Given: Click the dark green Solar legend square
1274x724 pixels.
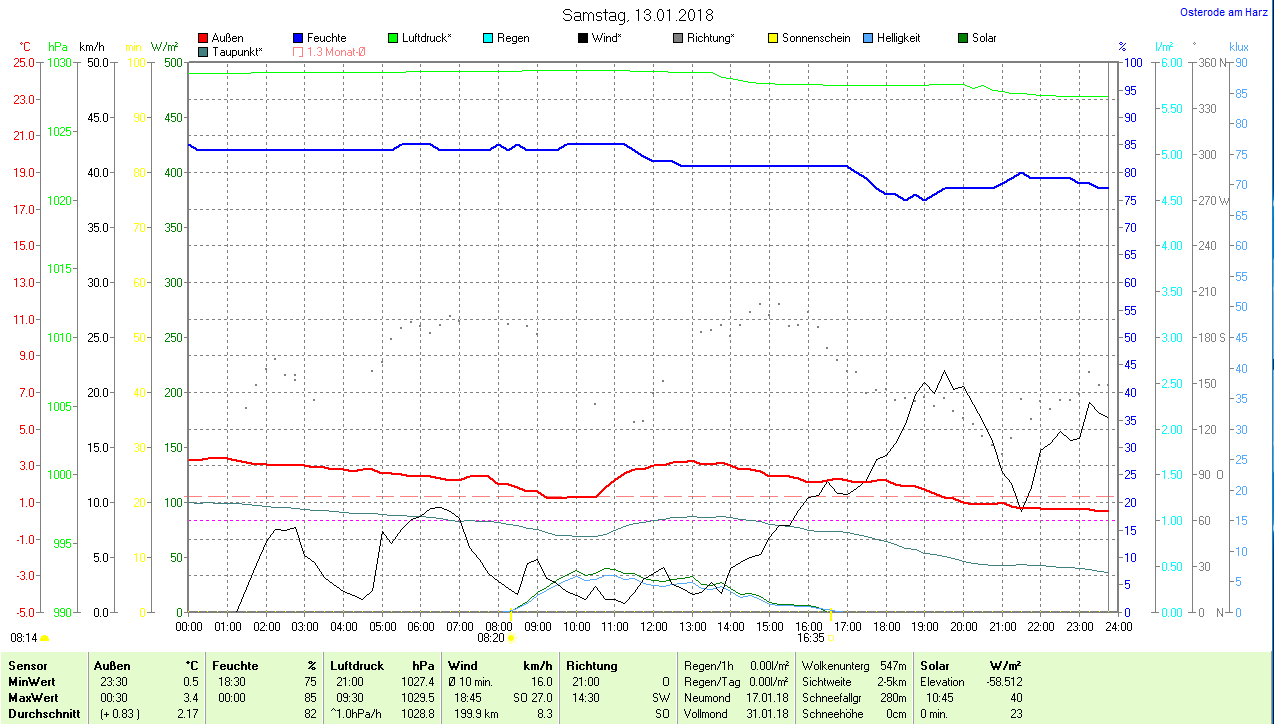Looking at the screenshot, I should click(x=963, y=38).
